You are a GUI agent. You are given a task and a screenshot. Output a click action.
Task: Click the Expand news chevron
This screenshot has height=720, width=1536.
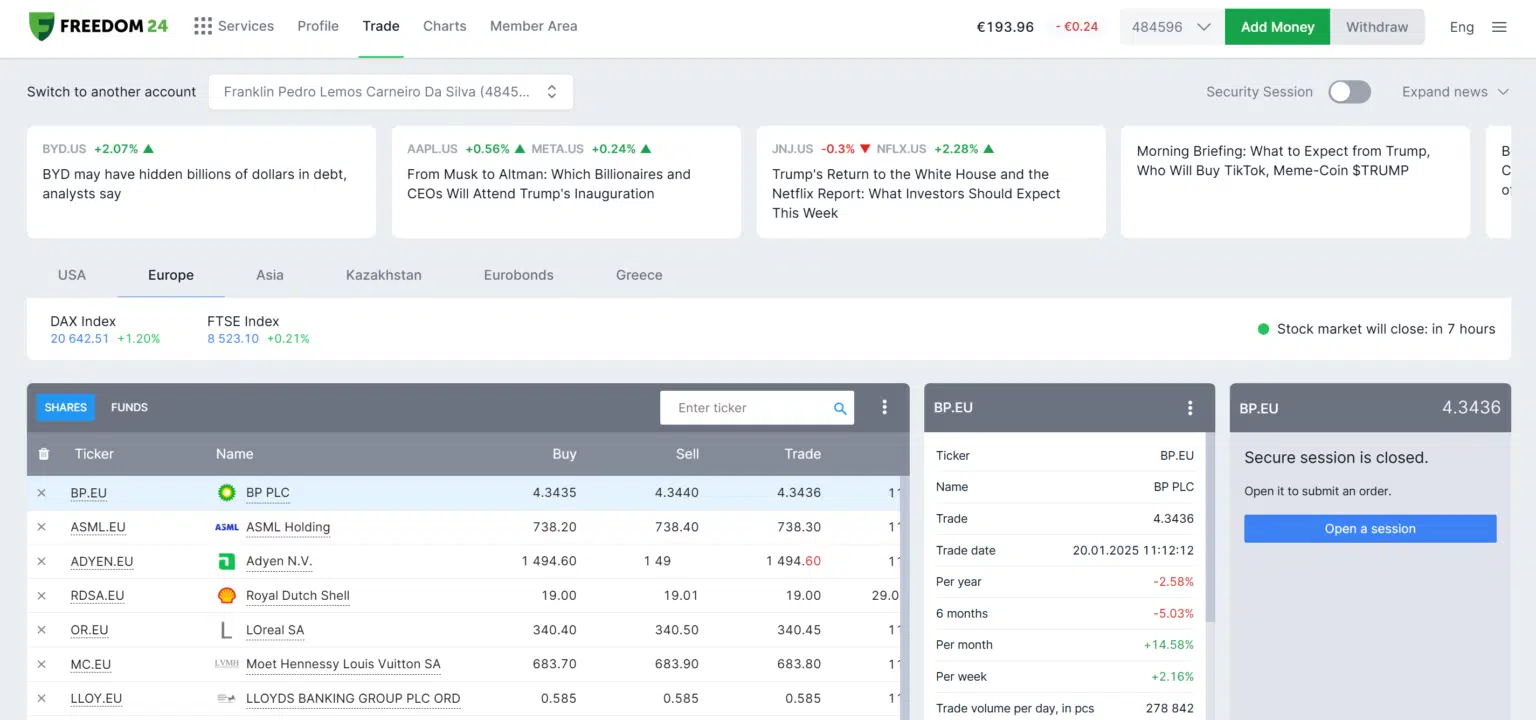coord(1501,91)
